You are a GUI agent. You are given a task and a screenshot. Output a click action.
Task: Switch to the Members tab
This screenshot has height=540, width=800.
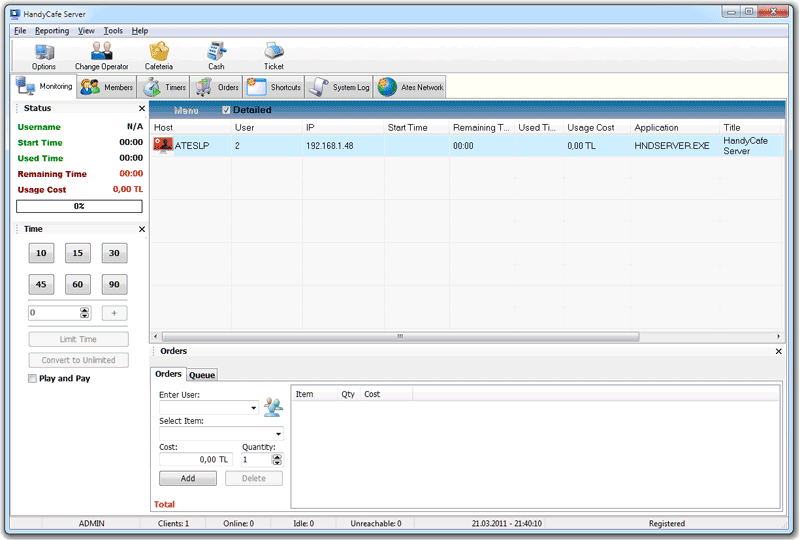(x=106, y=87)
